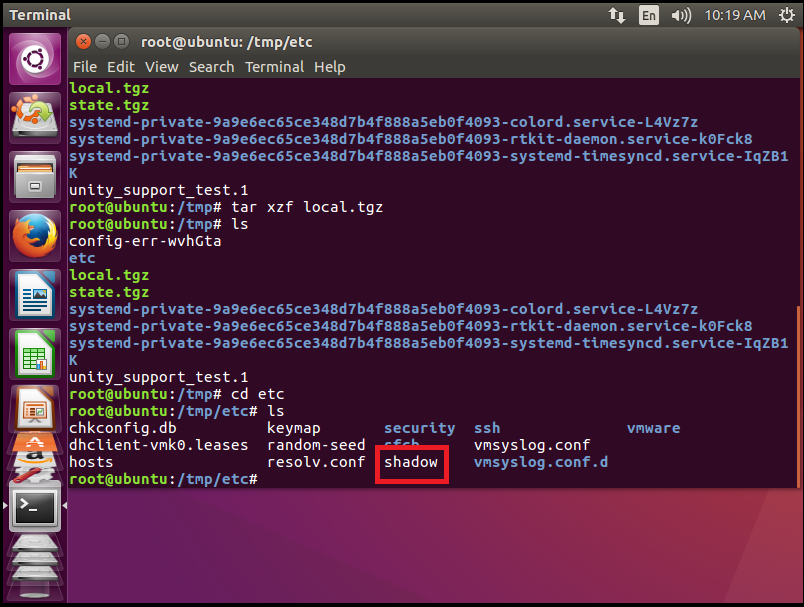Open LibreOffice Calc spreadsheet icon
804x607 pixels.
[x=35, y=353]
